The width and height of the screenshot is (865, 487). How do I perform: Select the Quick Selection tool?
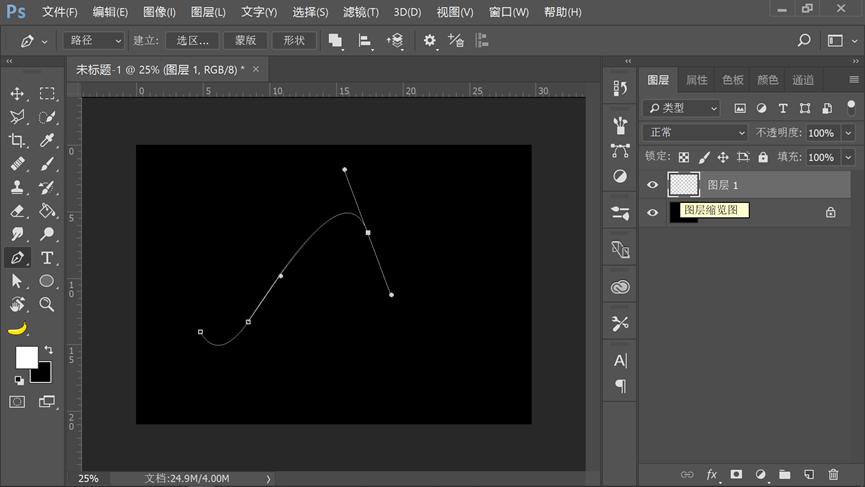[x=47, y=117]
